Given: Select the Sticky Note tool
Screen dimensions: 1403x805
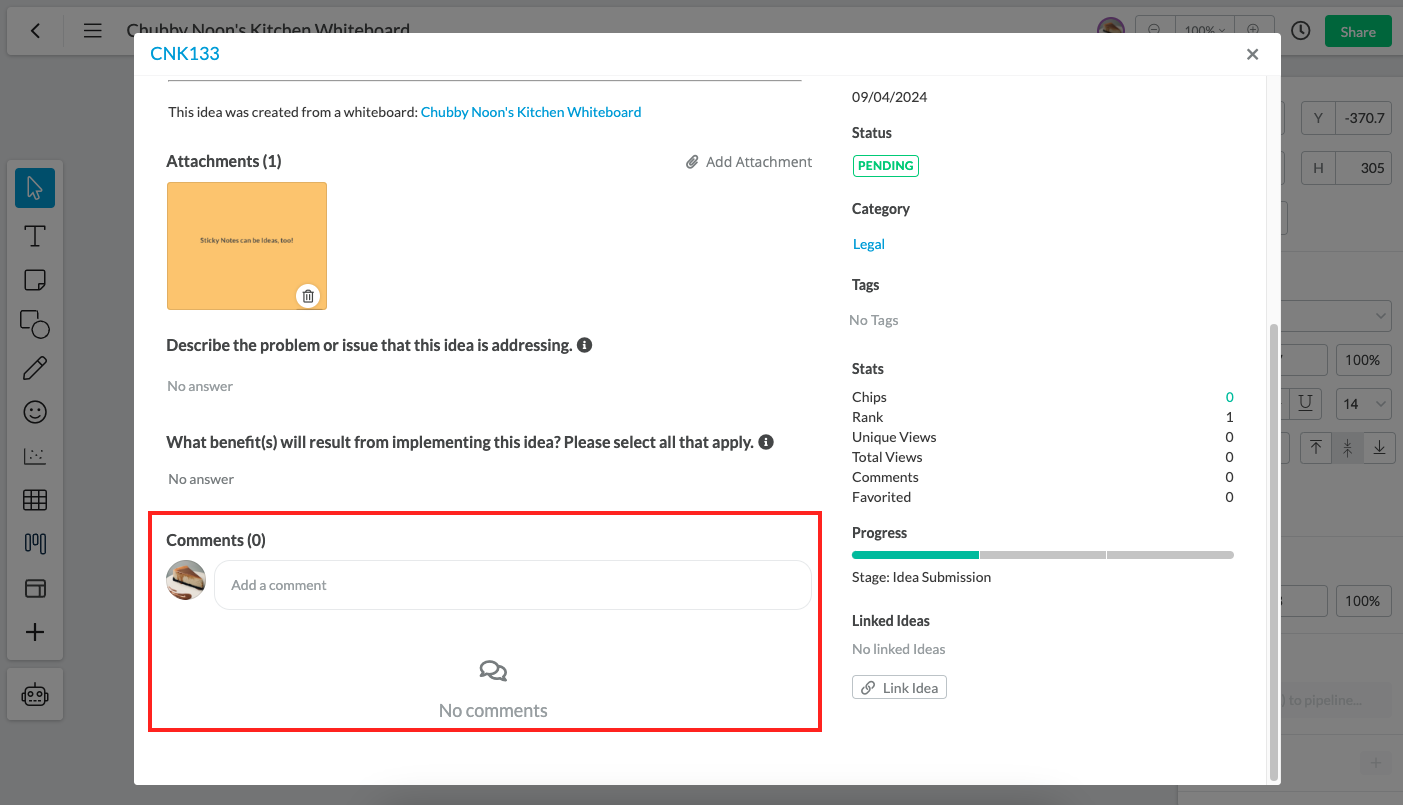Looking at the screenshot, I should (x=35, y=280).
